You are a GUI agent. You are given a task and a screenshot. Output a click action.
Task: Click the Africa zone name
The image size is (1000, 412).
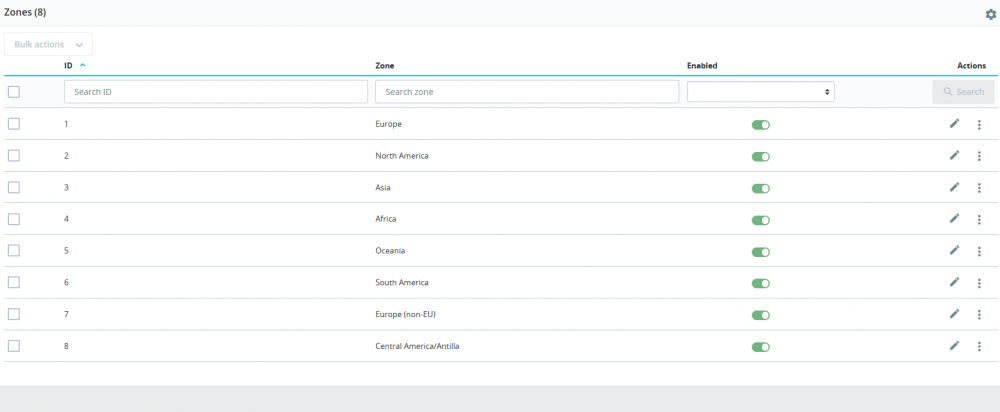(x=386, y=219)
